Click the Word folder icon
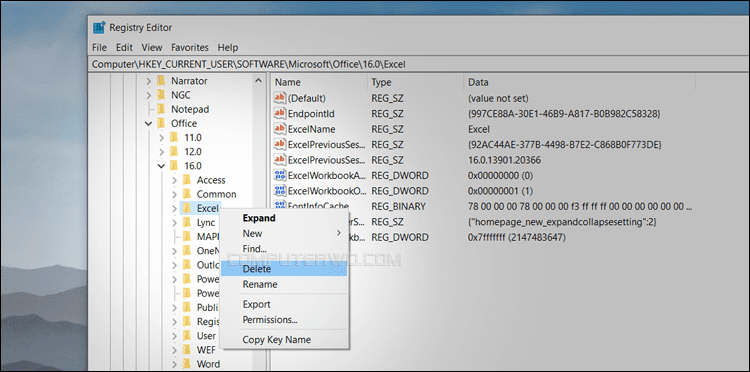The image size is (750, 372). (187, 364)
